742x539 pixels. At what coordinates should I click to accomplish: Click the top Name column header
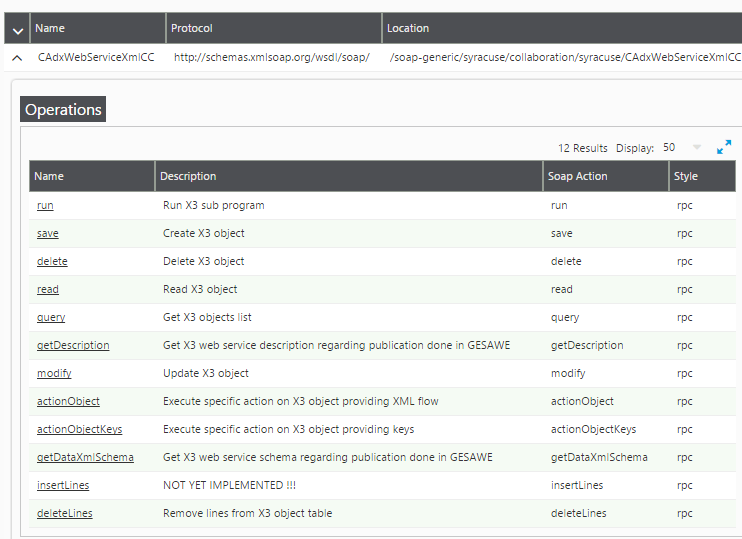click(97, 28)
